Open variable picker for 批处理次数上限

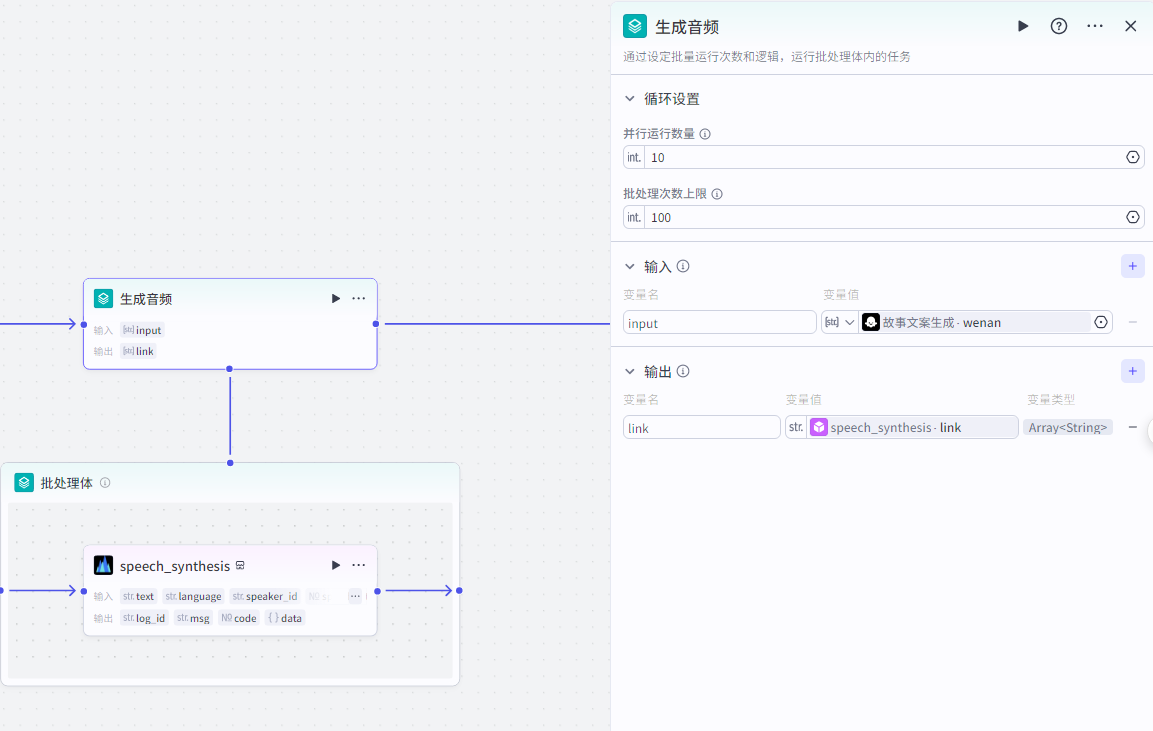pos(1133,218)
